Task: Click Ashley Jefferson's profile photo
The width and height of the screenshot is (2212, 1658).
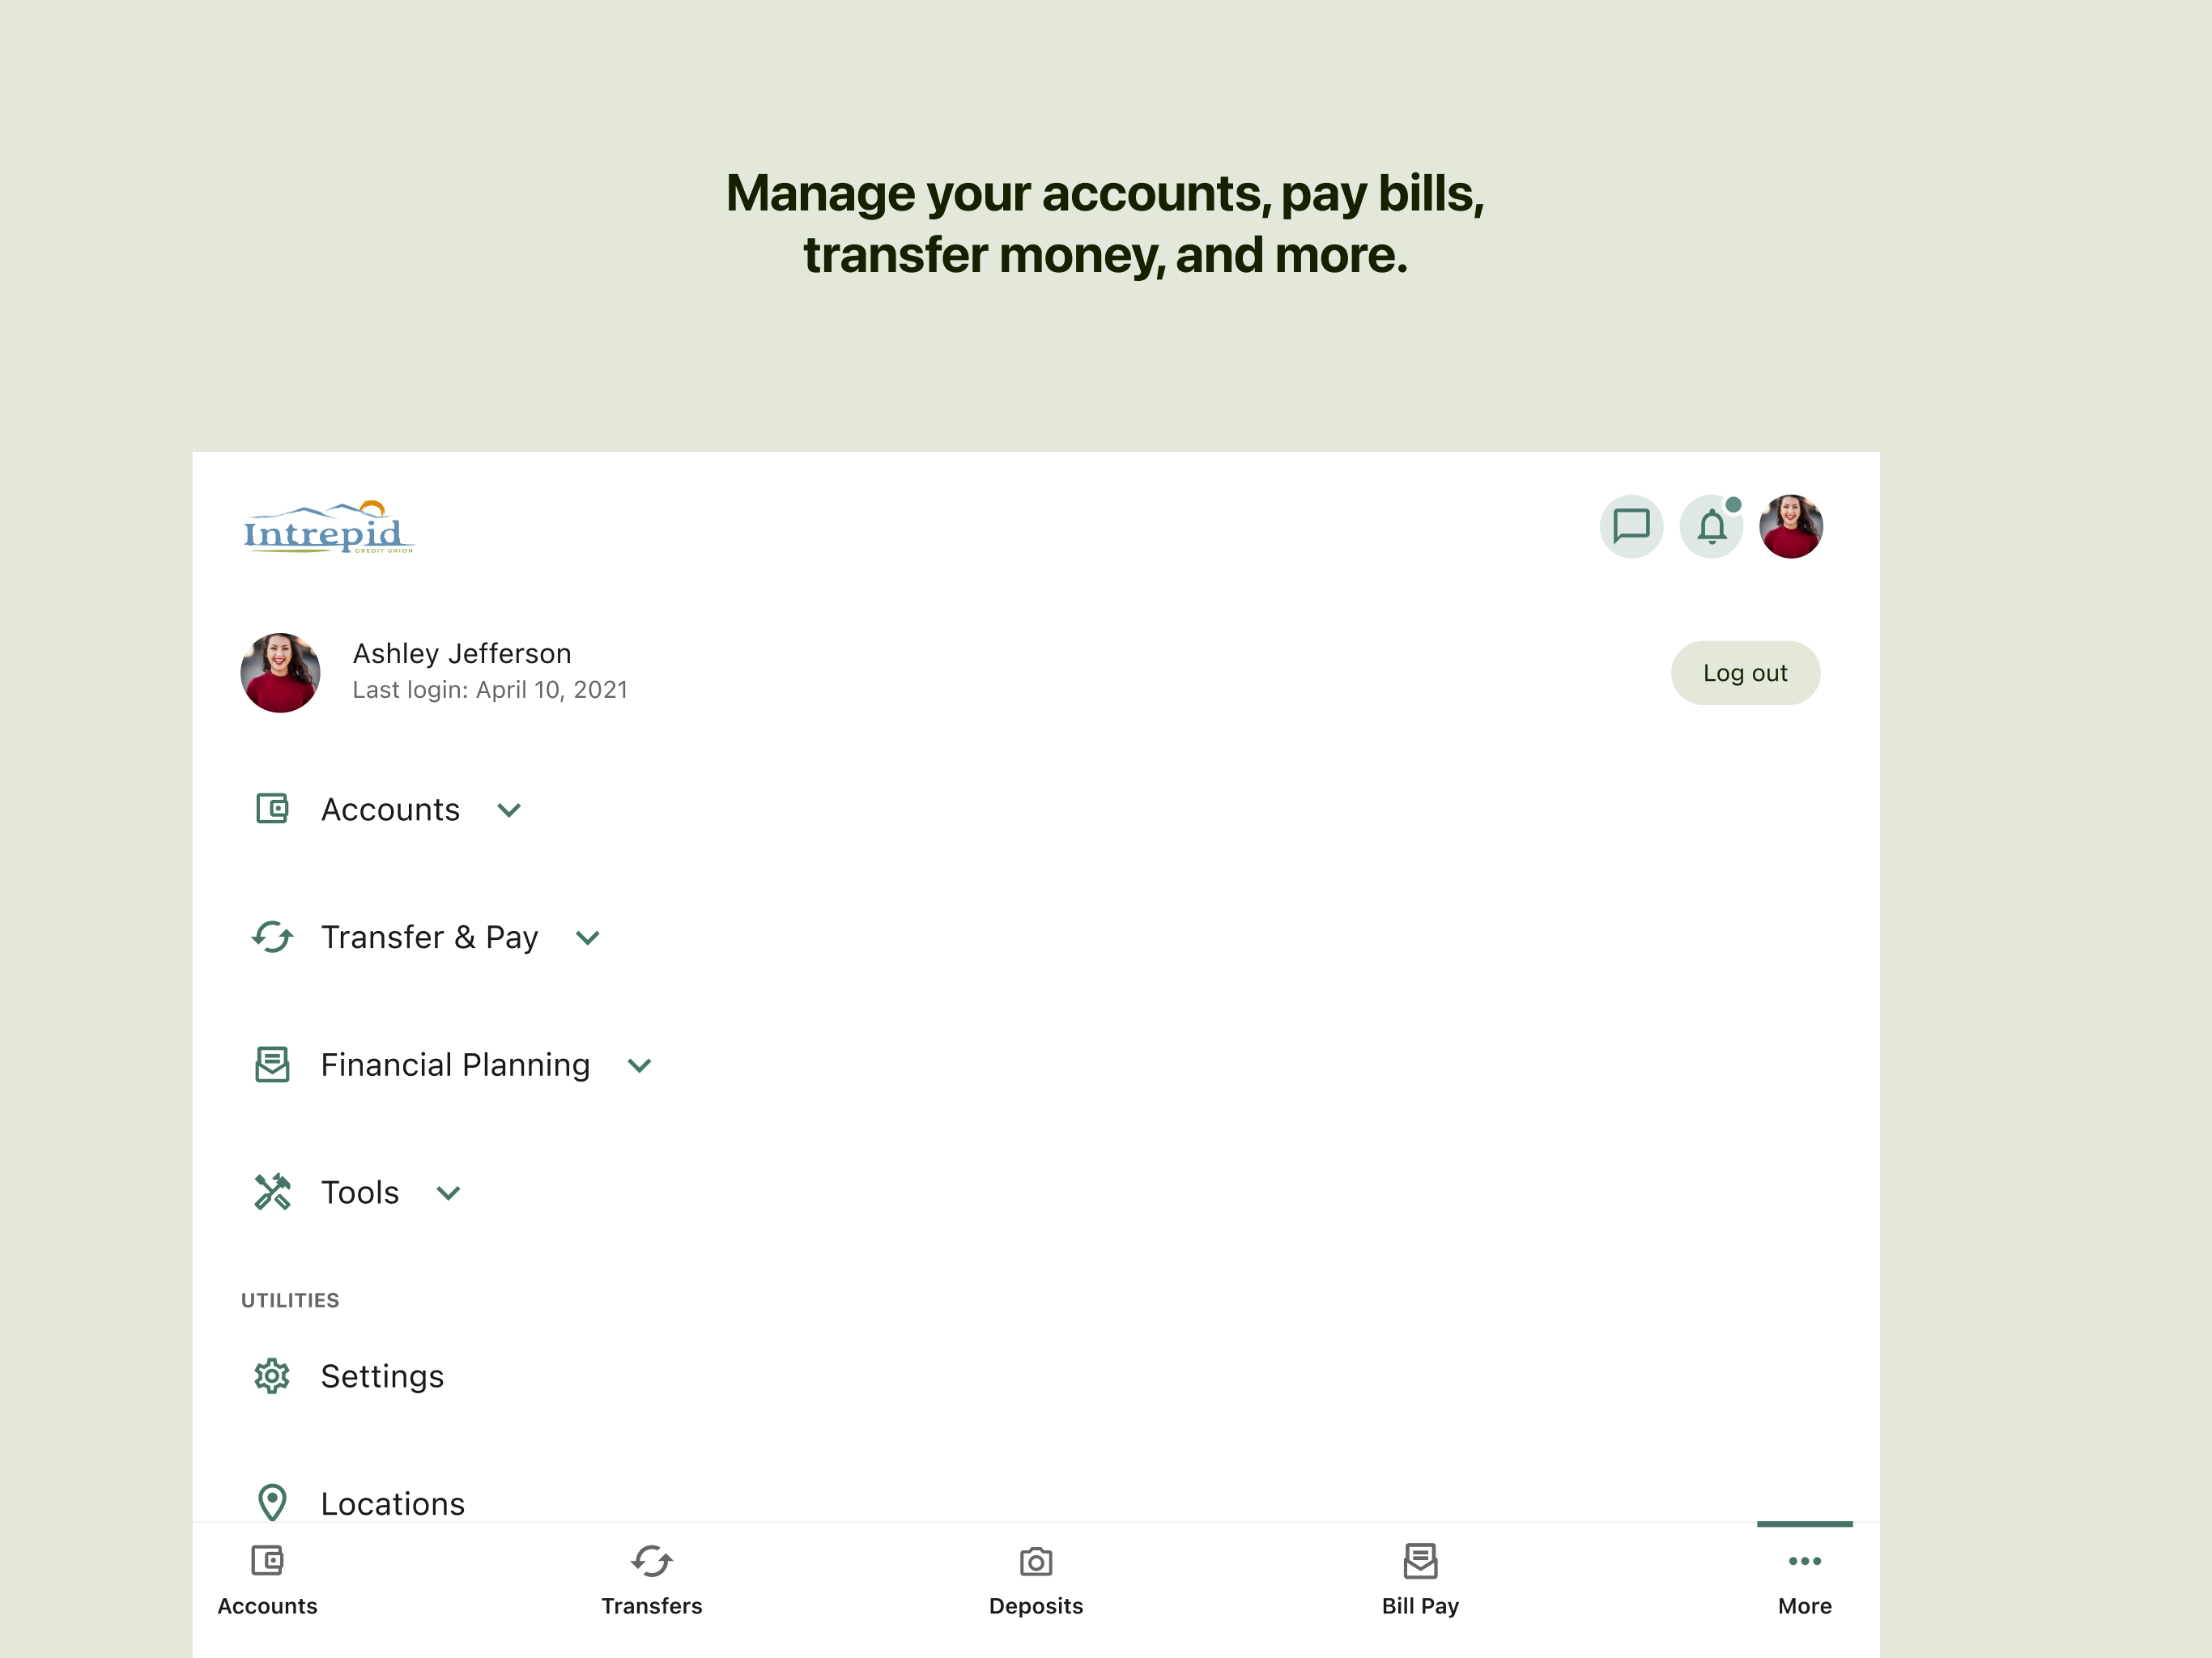Action: tap(280, 673)
